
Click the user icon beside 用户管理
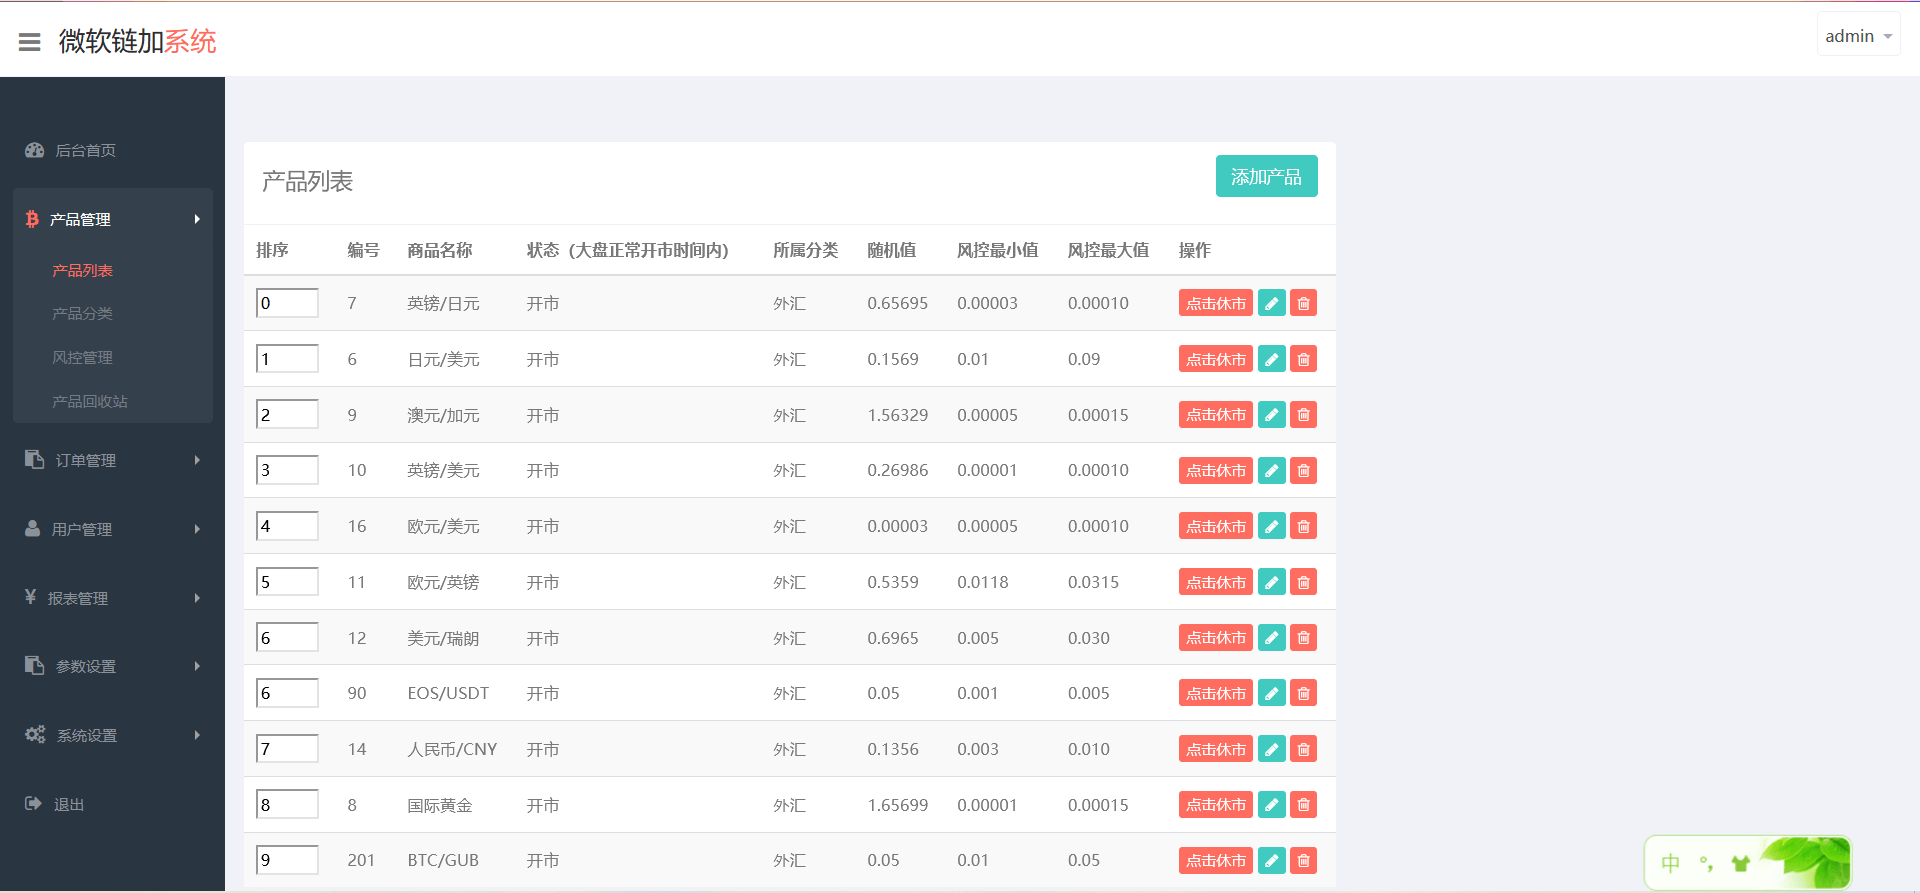coord(33,528)
